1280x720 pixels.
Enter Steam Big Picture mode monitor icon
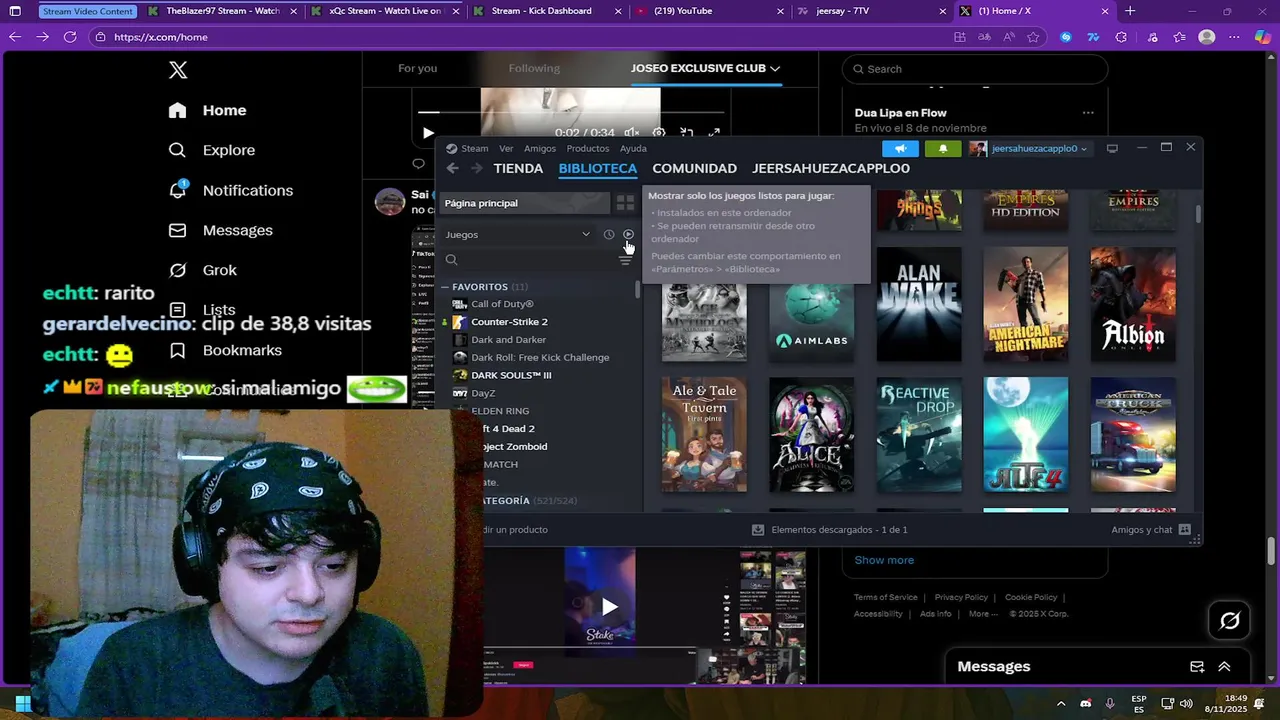1112,148
